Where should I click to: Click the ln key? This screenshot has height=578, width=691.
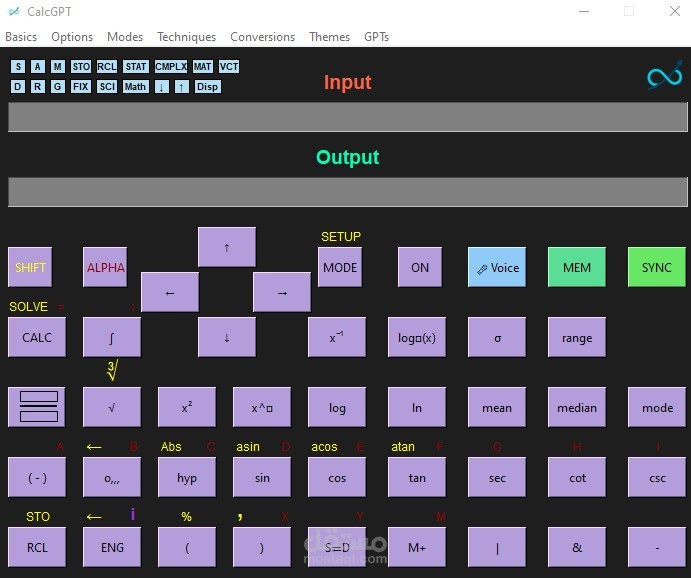(417, 407)
